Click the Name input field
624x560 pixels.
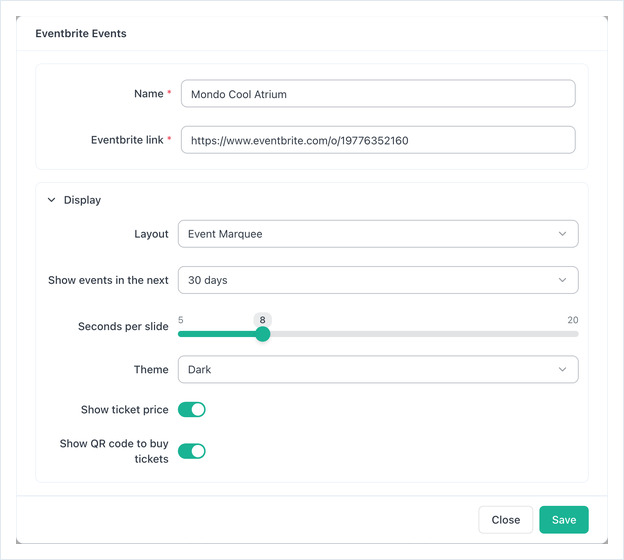378,94
